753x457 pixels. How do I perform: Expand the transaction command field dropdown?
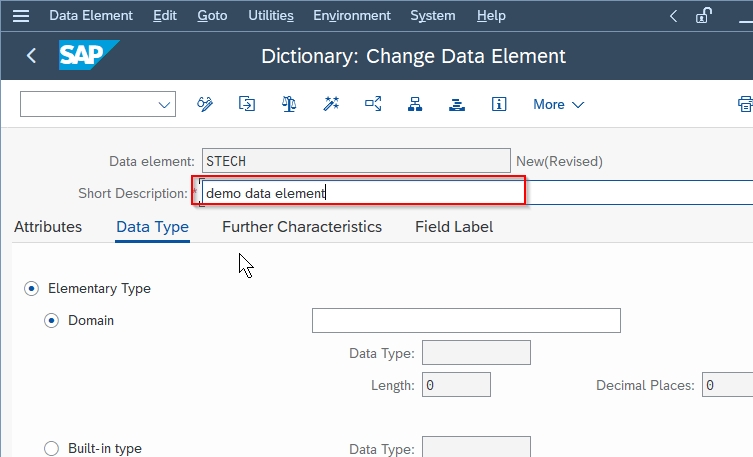[165, 104]
